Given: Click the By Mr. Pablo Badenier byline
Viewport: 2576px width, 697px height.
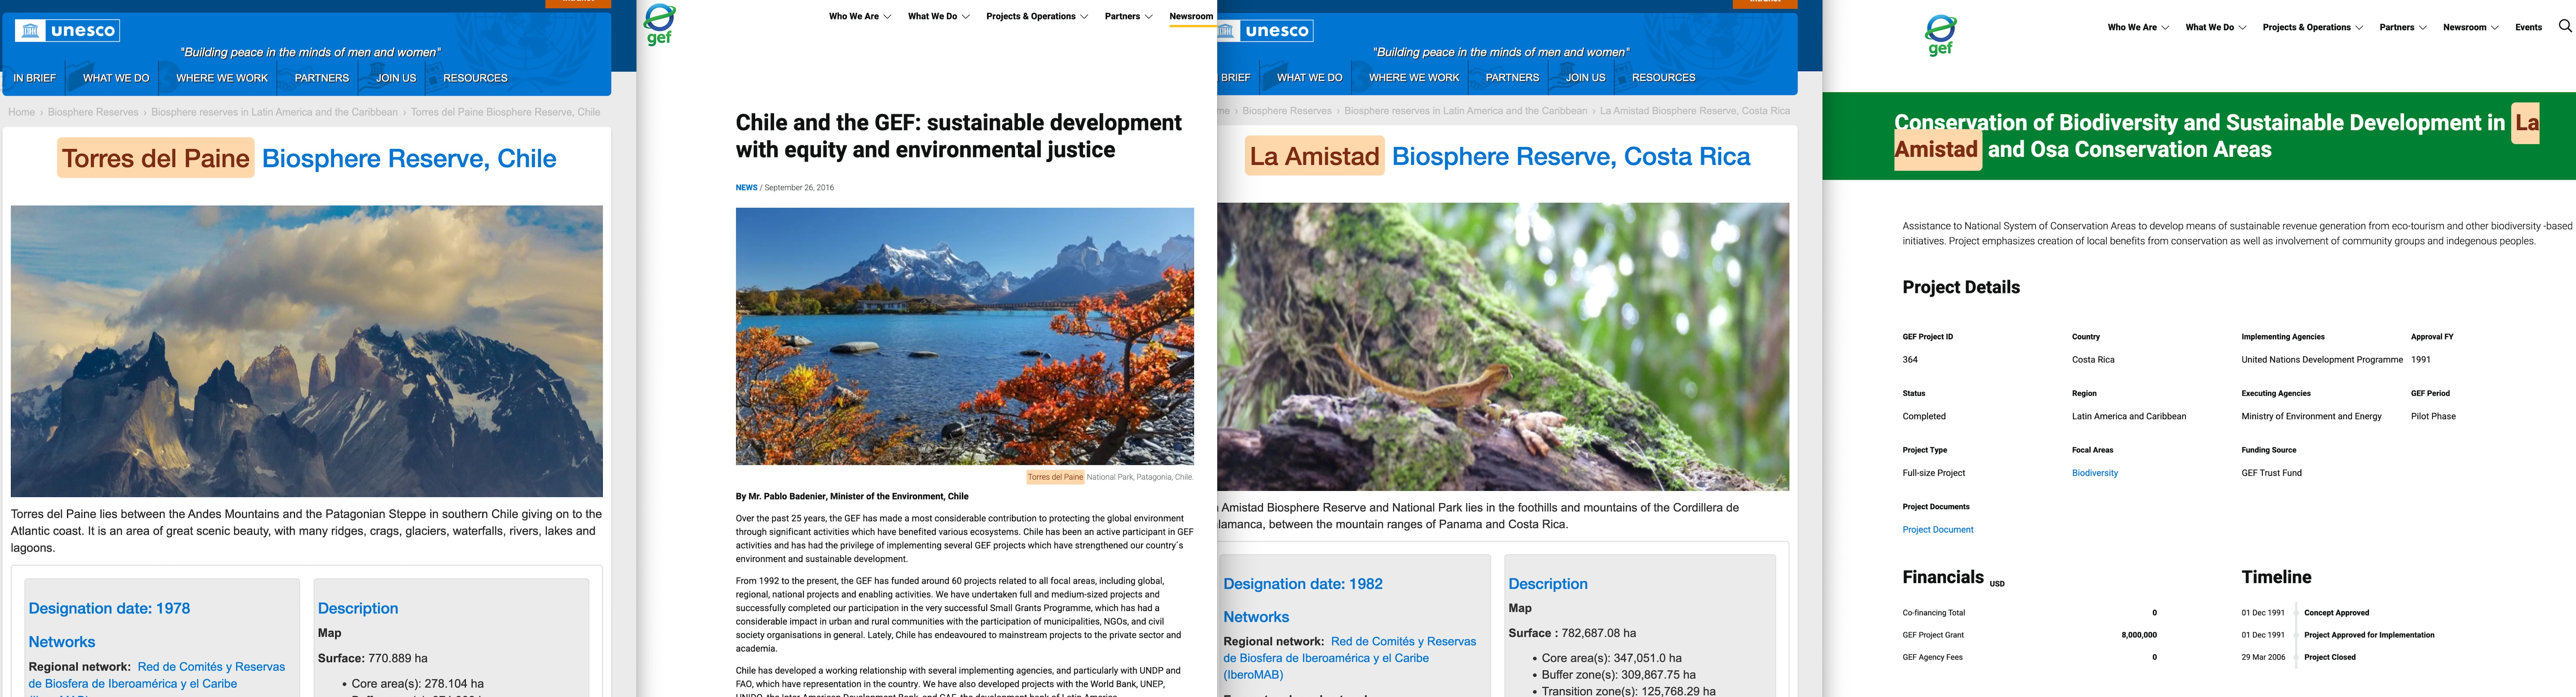Looking at the screenshot, I should click(851, 496).
